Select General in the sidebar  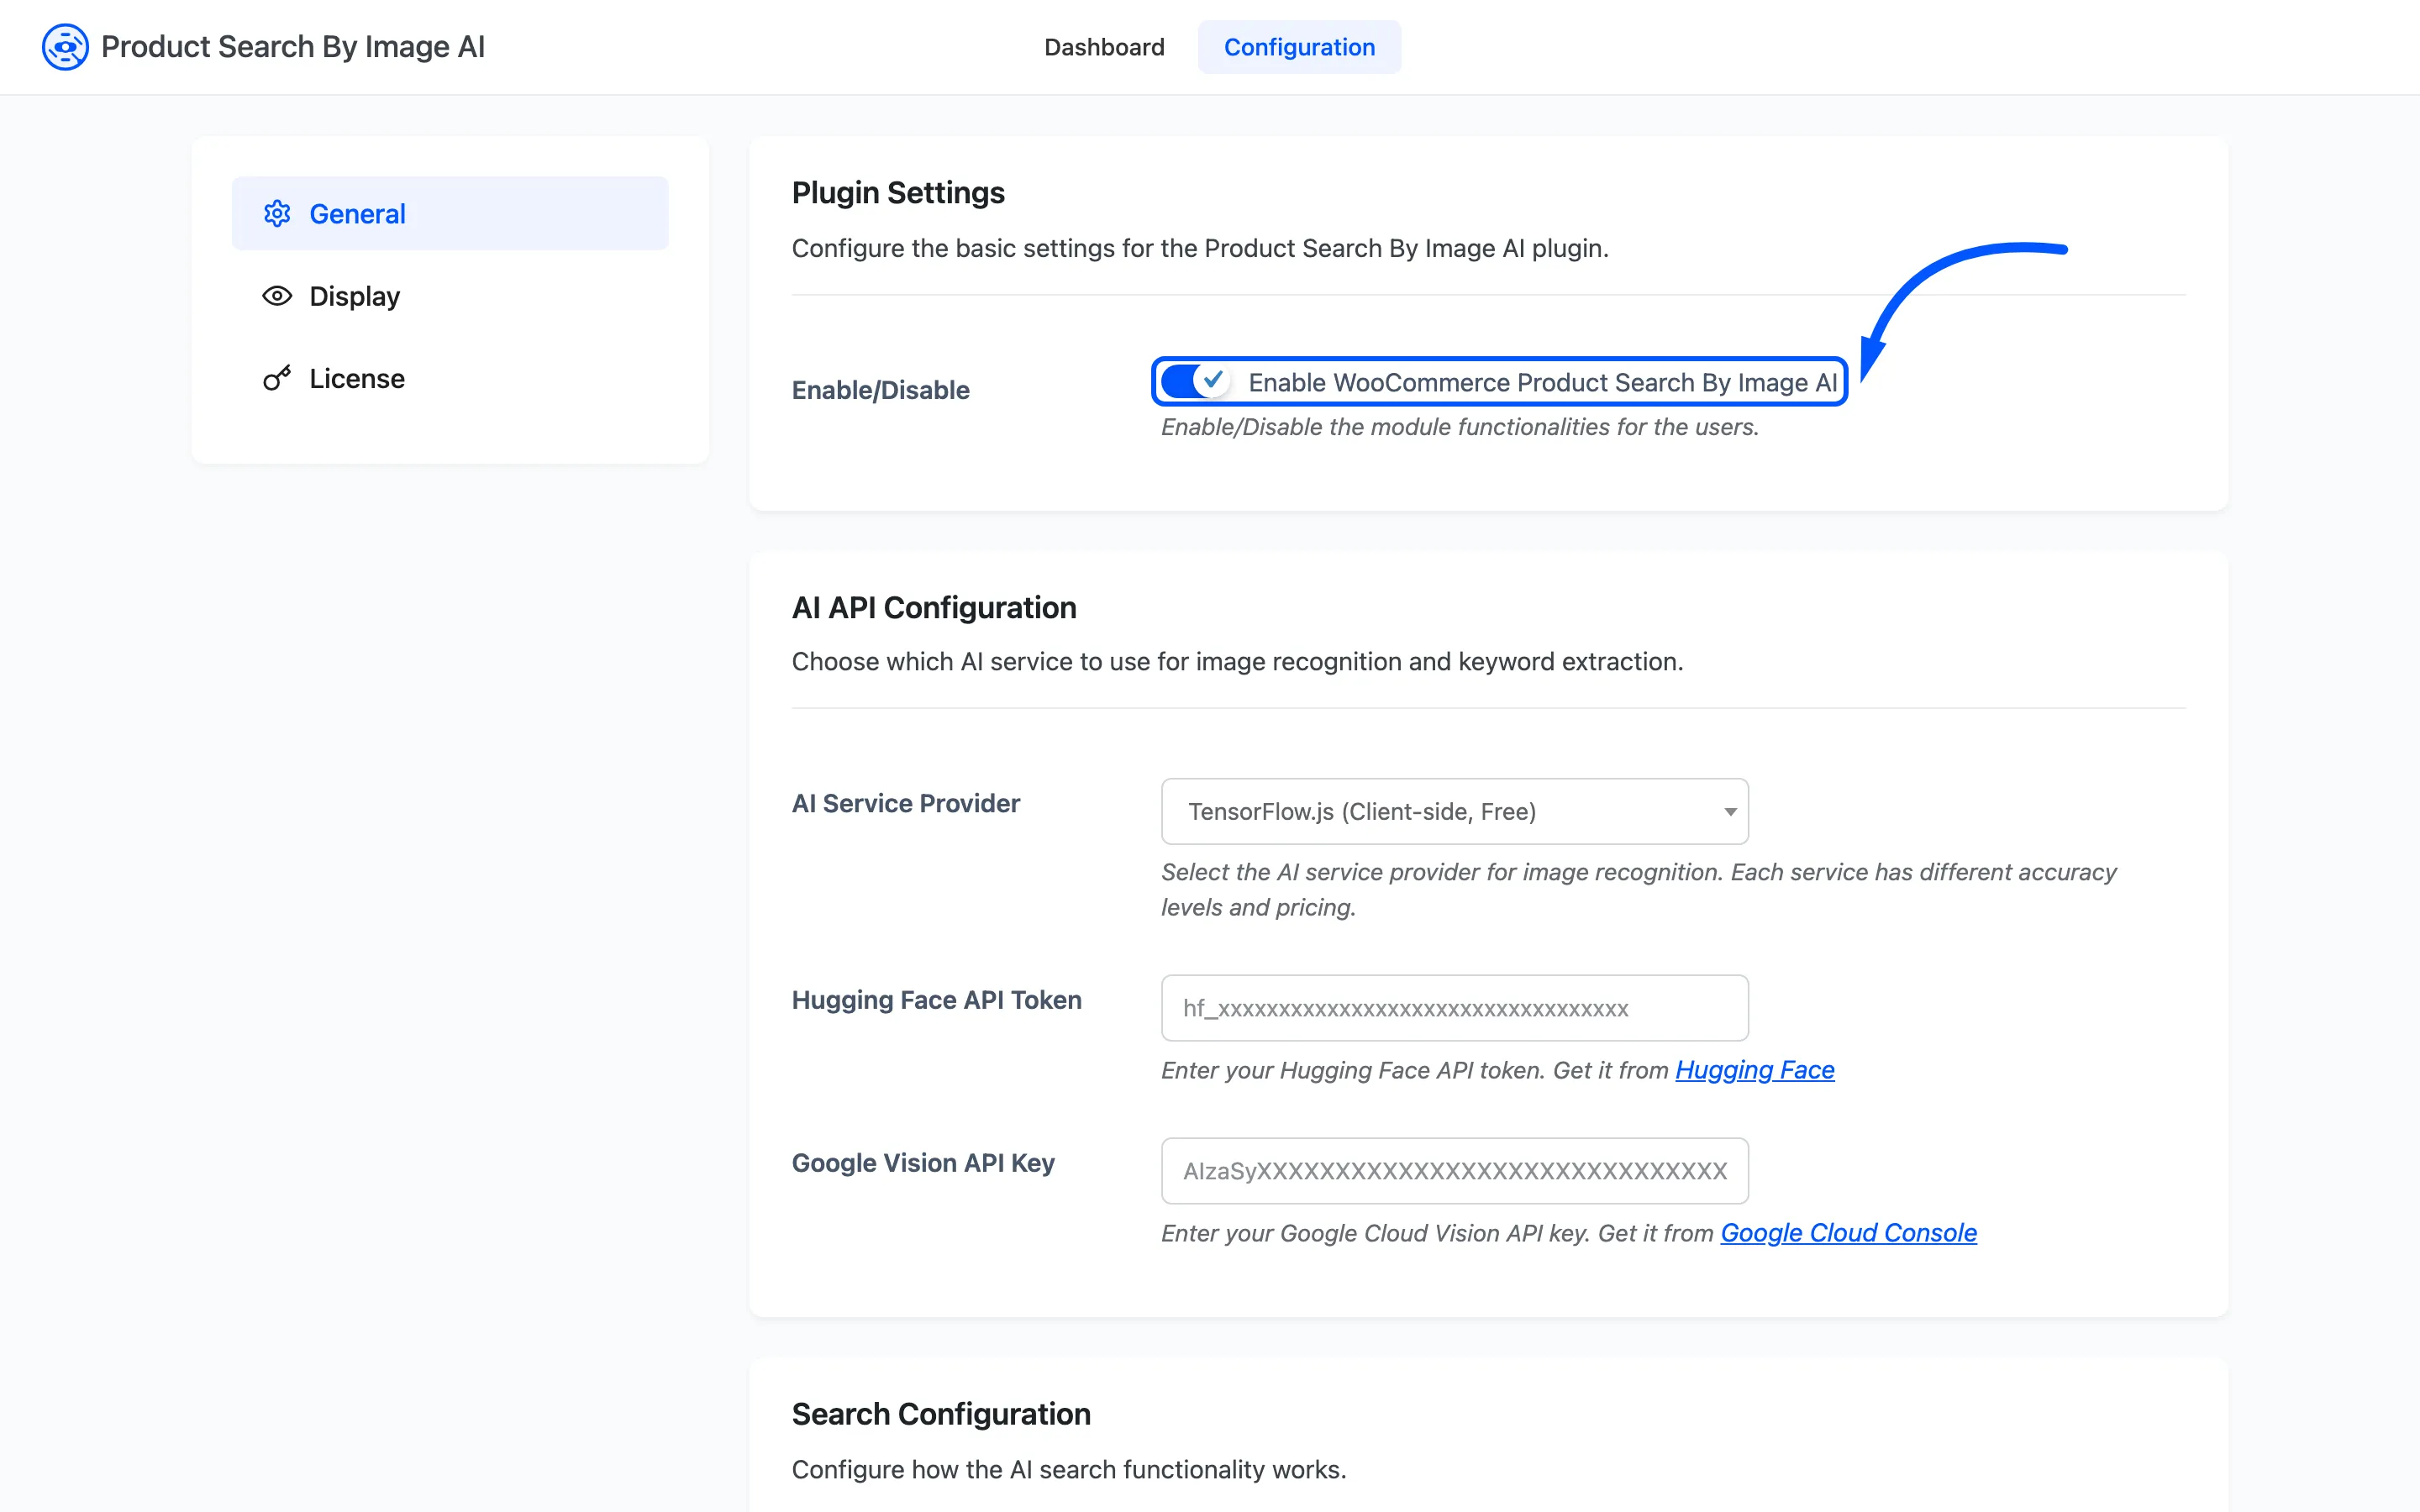[450, 213]
